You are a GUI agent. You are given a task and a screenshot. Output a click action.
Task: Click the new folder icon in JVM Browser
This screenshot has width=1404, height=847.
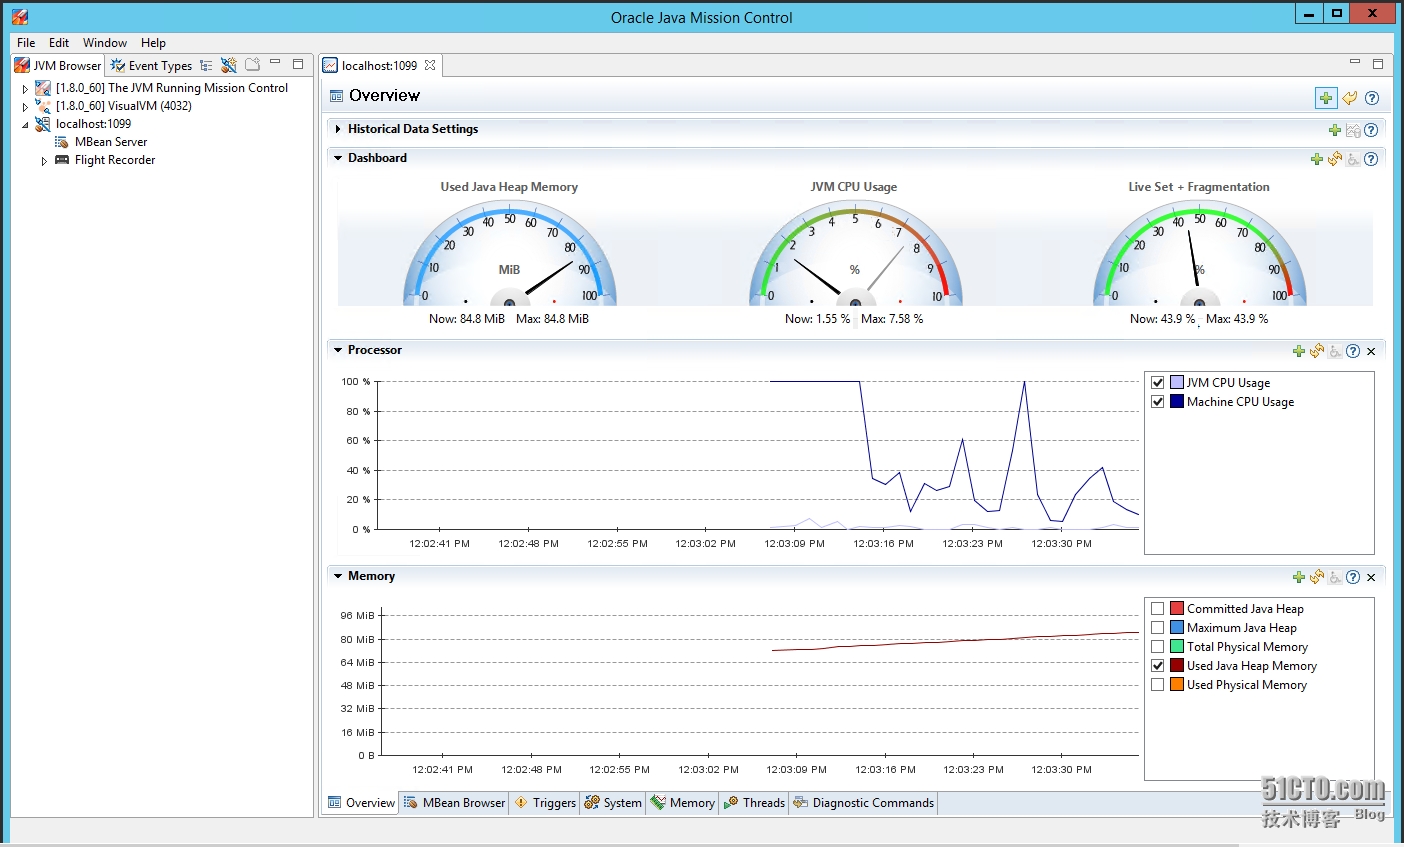252,64
